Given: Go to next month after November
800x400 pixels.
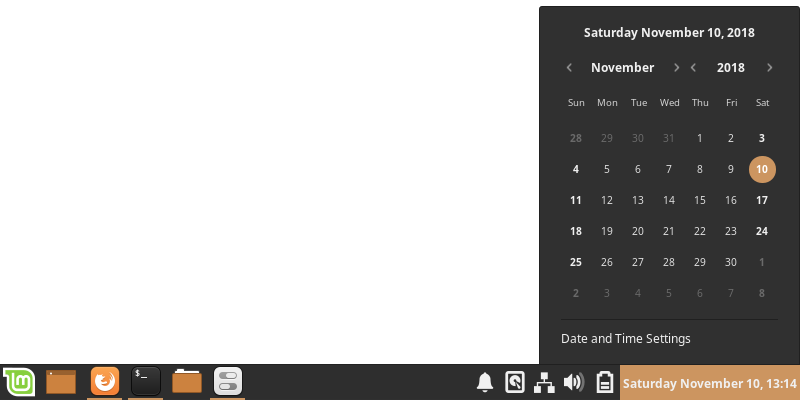Looking at the screenshot, I should 677,67.
